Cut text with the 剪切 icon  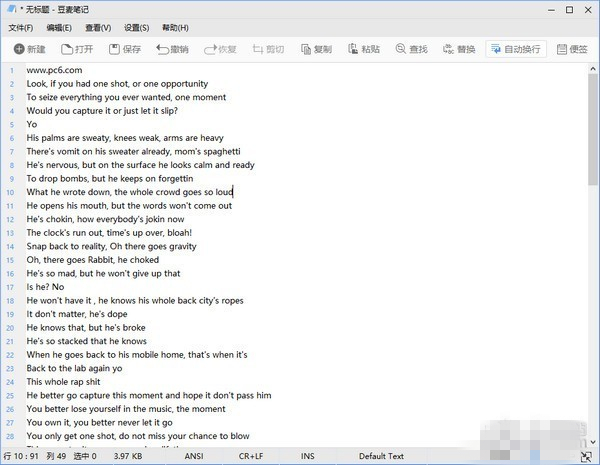point(258,49)
